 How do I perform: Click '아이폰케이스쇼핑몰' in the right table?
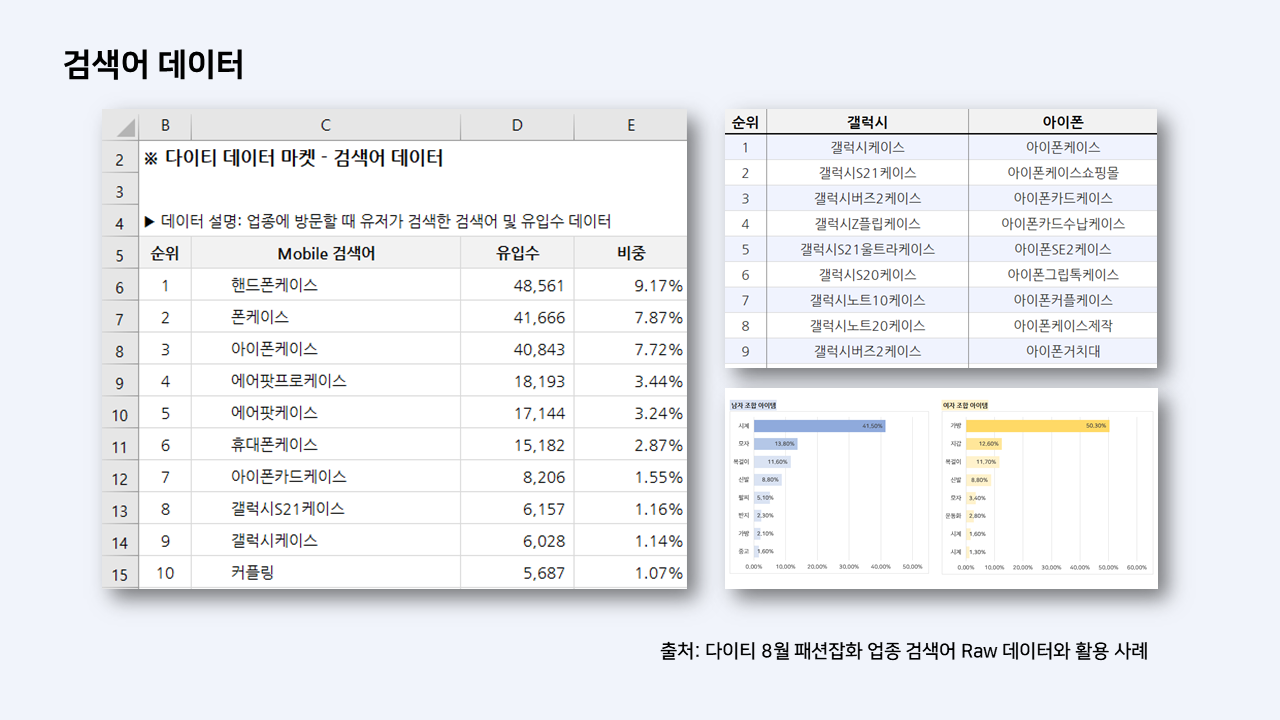1063,172
